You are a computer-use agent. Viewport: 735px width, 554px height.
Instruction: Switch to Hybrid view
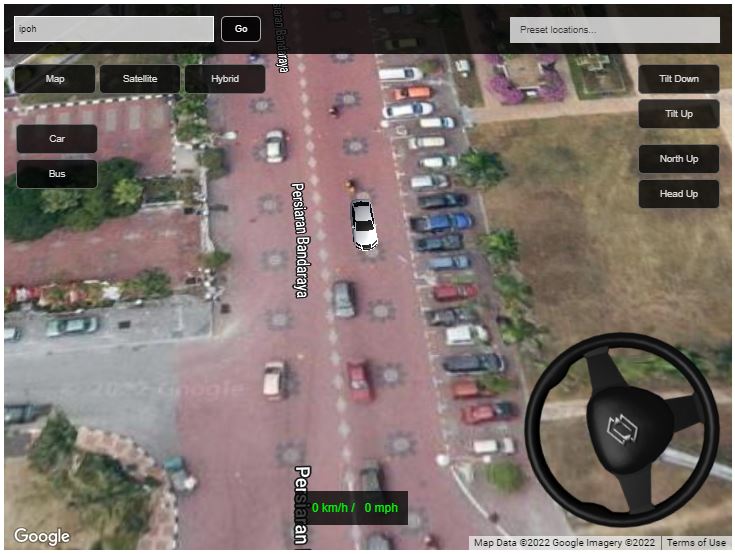225,79
